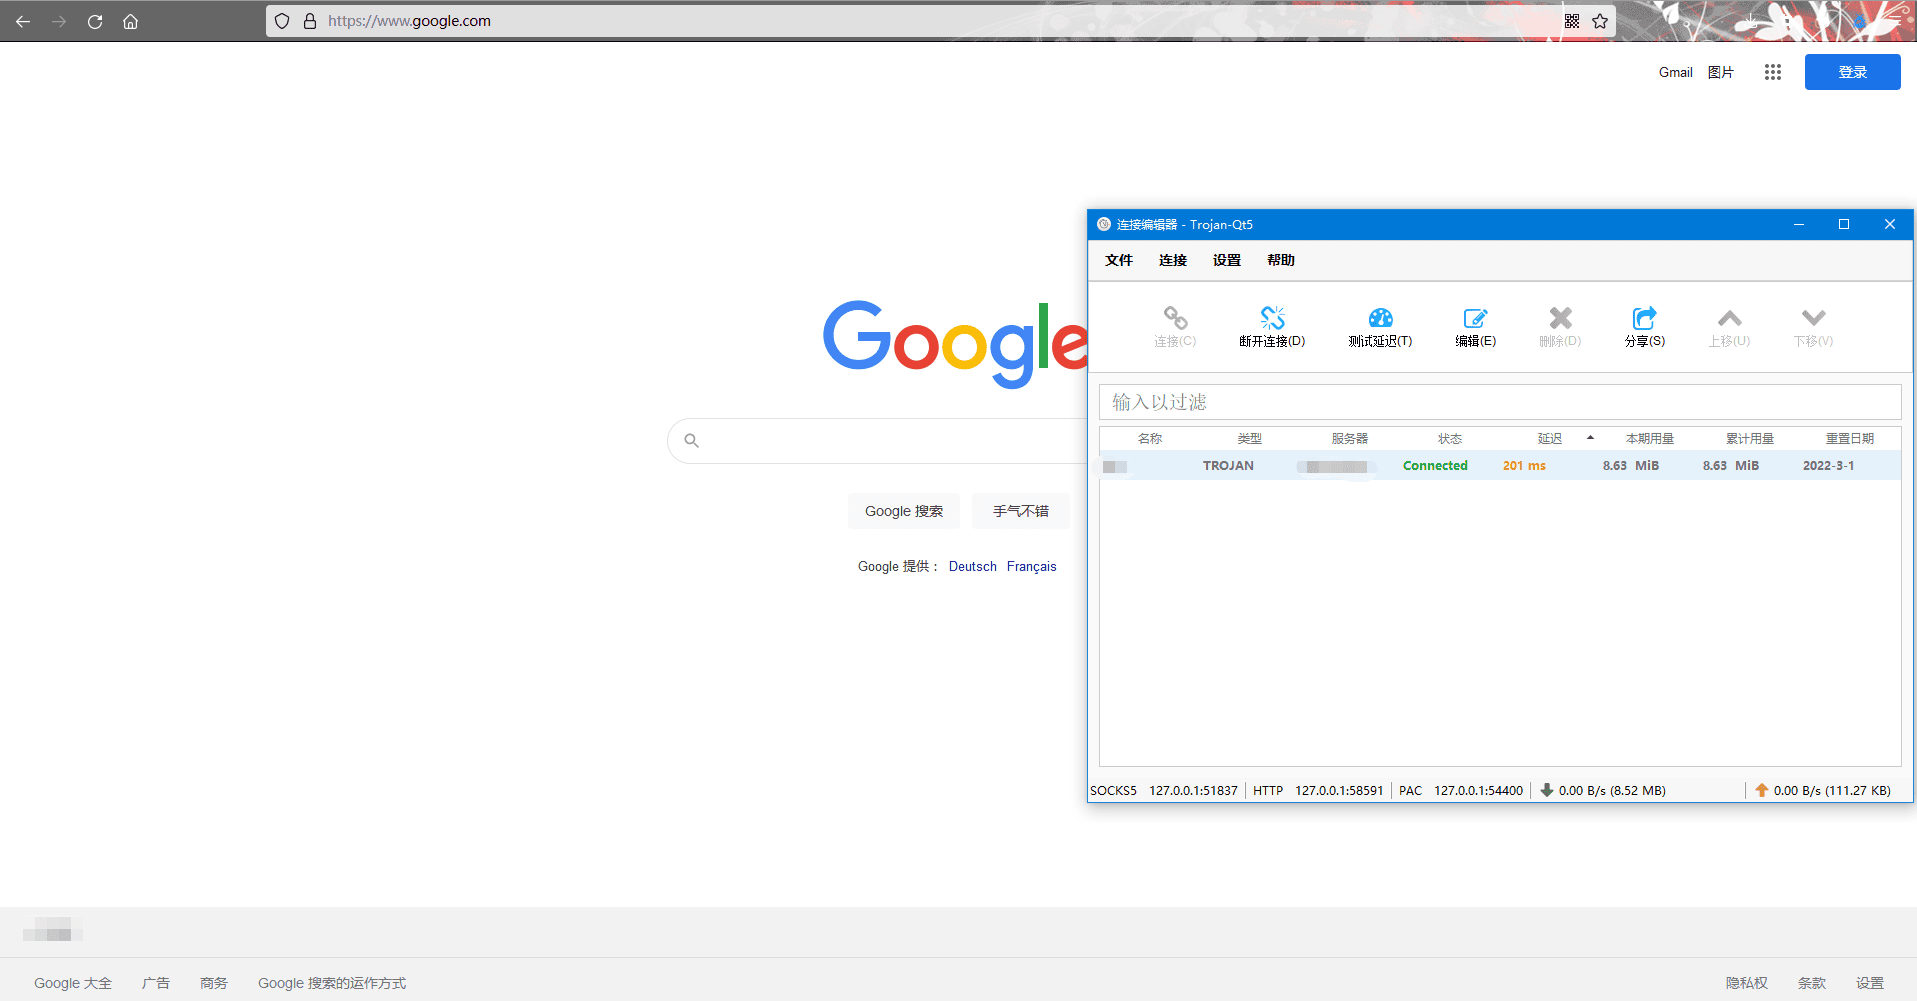Click PAC 127.0.0.1:54400 status entry
The image size is (1917, 1001).
click(x=1461, y=790)
